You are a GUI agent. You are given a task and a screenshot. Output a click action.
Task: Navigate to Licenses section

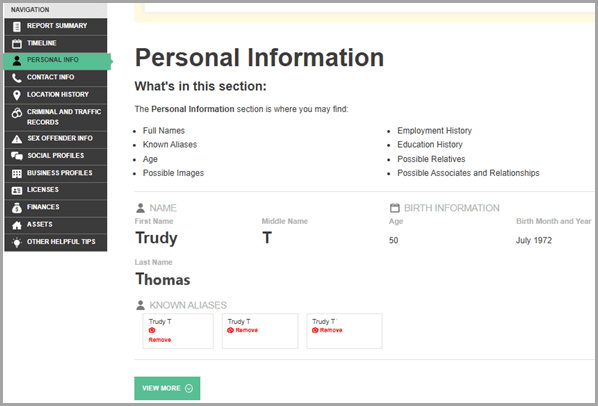[x=56, y=191]
